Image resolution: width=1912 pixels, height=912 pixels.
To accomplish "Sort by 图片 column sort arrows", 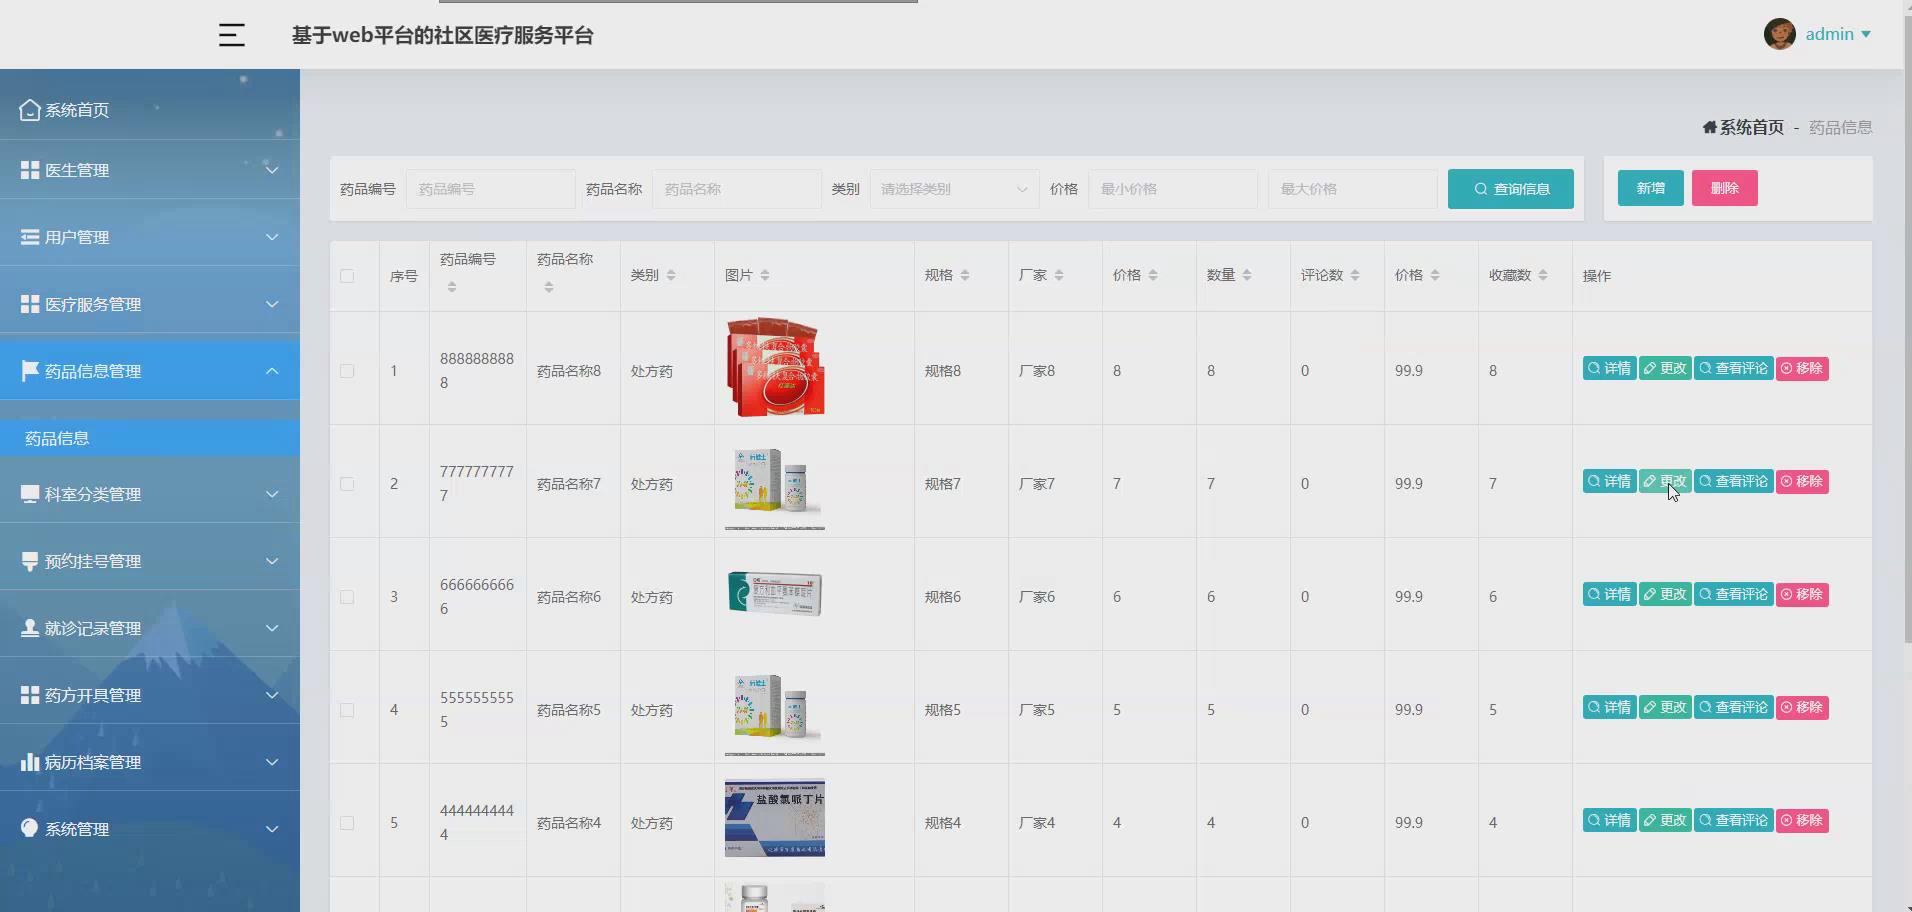I will pos(765,275).
